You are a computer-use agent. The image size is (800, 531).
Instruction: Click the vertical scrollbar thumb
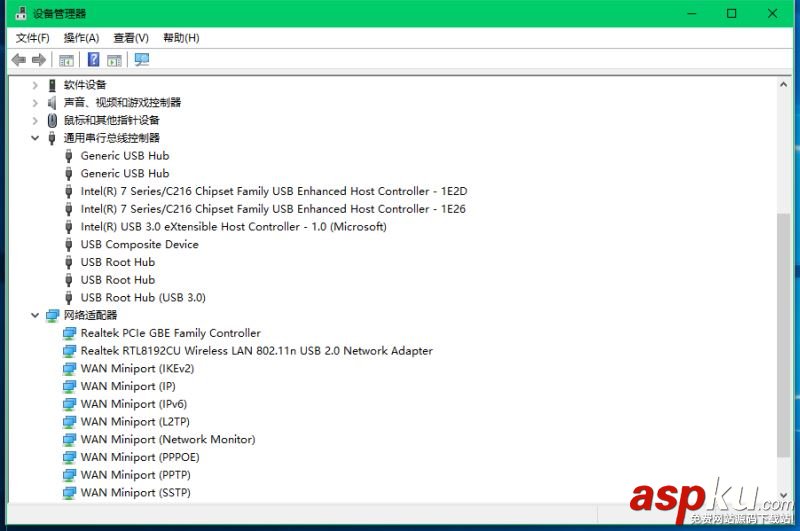pyautogui.click(x=784, y=335)
